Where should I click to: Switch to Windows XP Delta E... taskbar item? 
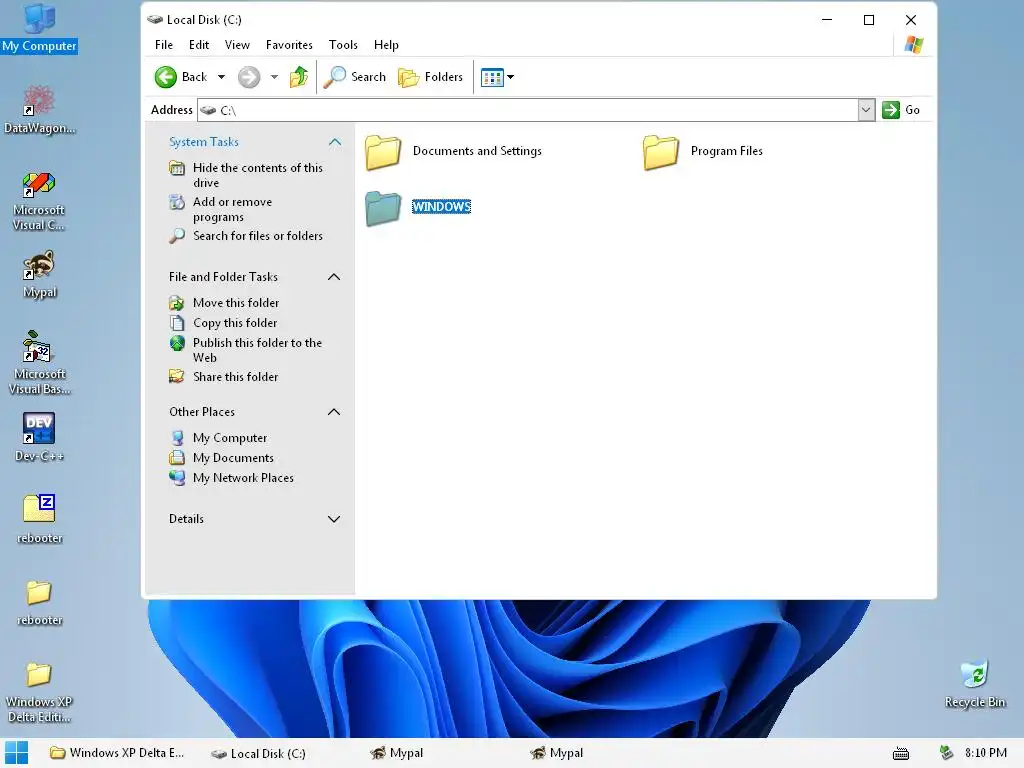coord(118,753)
